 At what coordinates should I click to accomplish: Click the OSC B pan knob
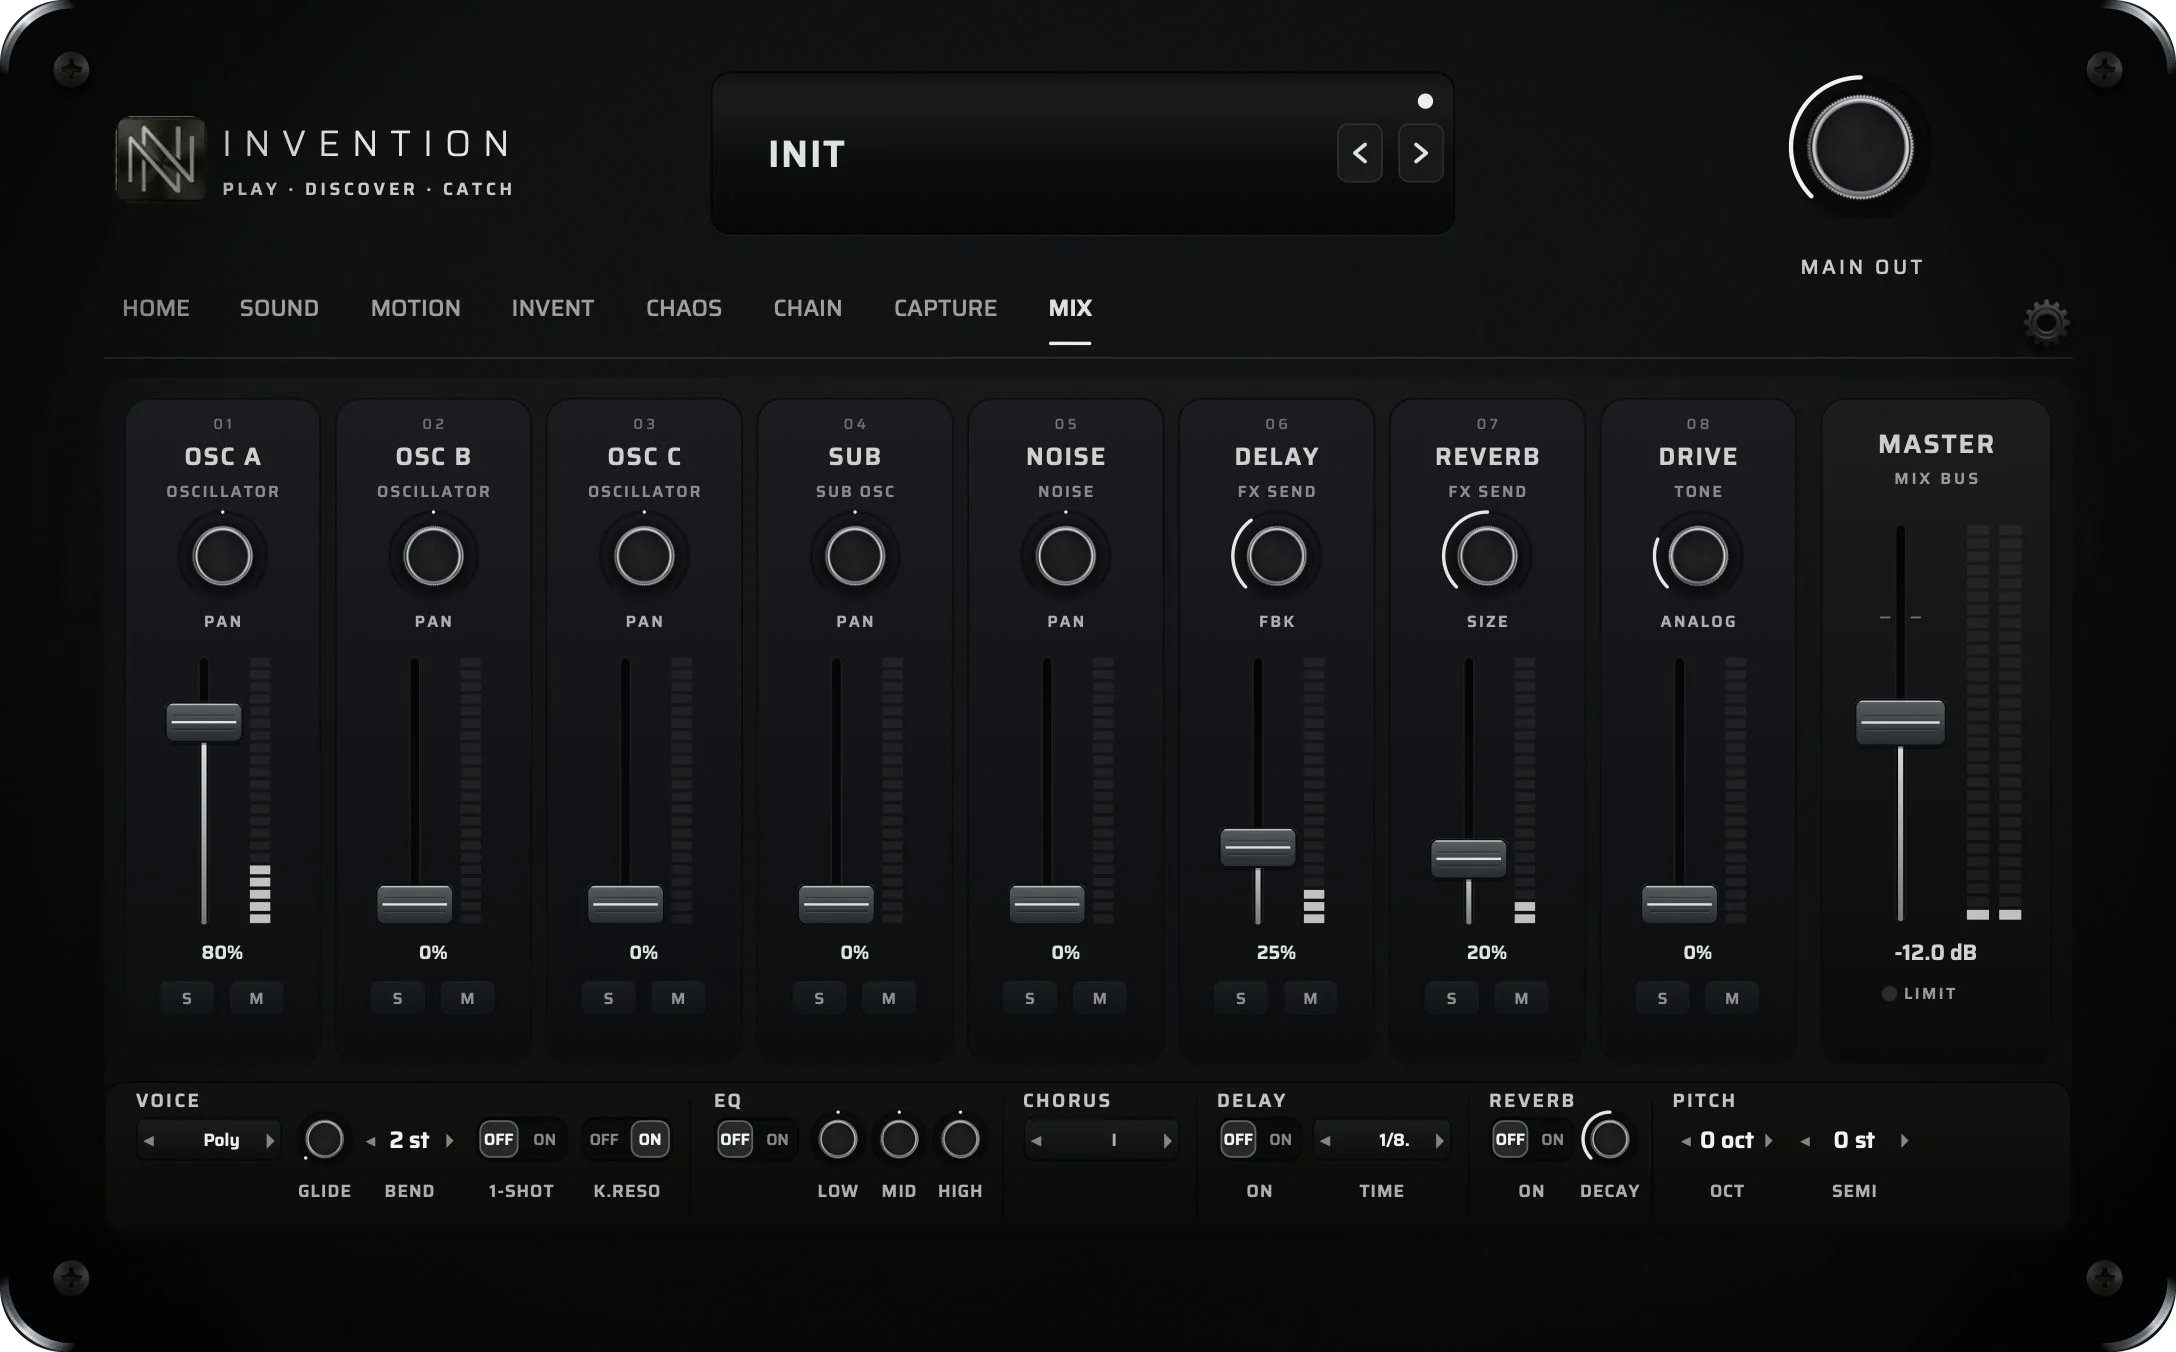(x=433, y=556)
